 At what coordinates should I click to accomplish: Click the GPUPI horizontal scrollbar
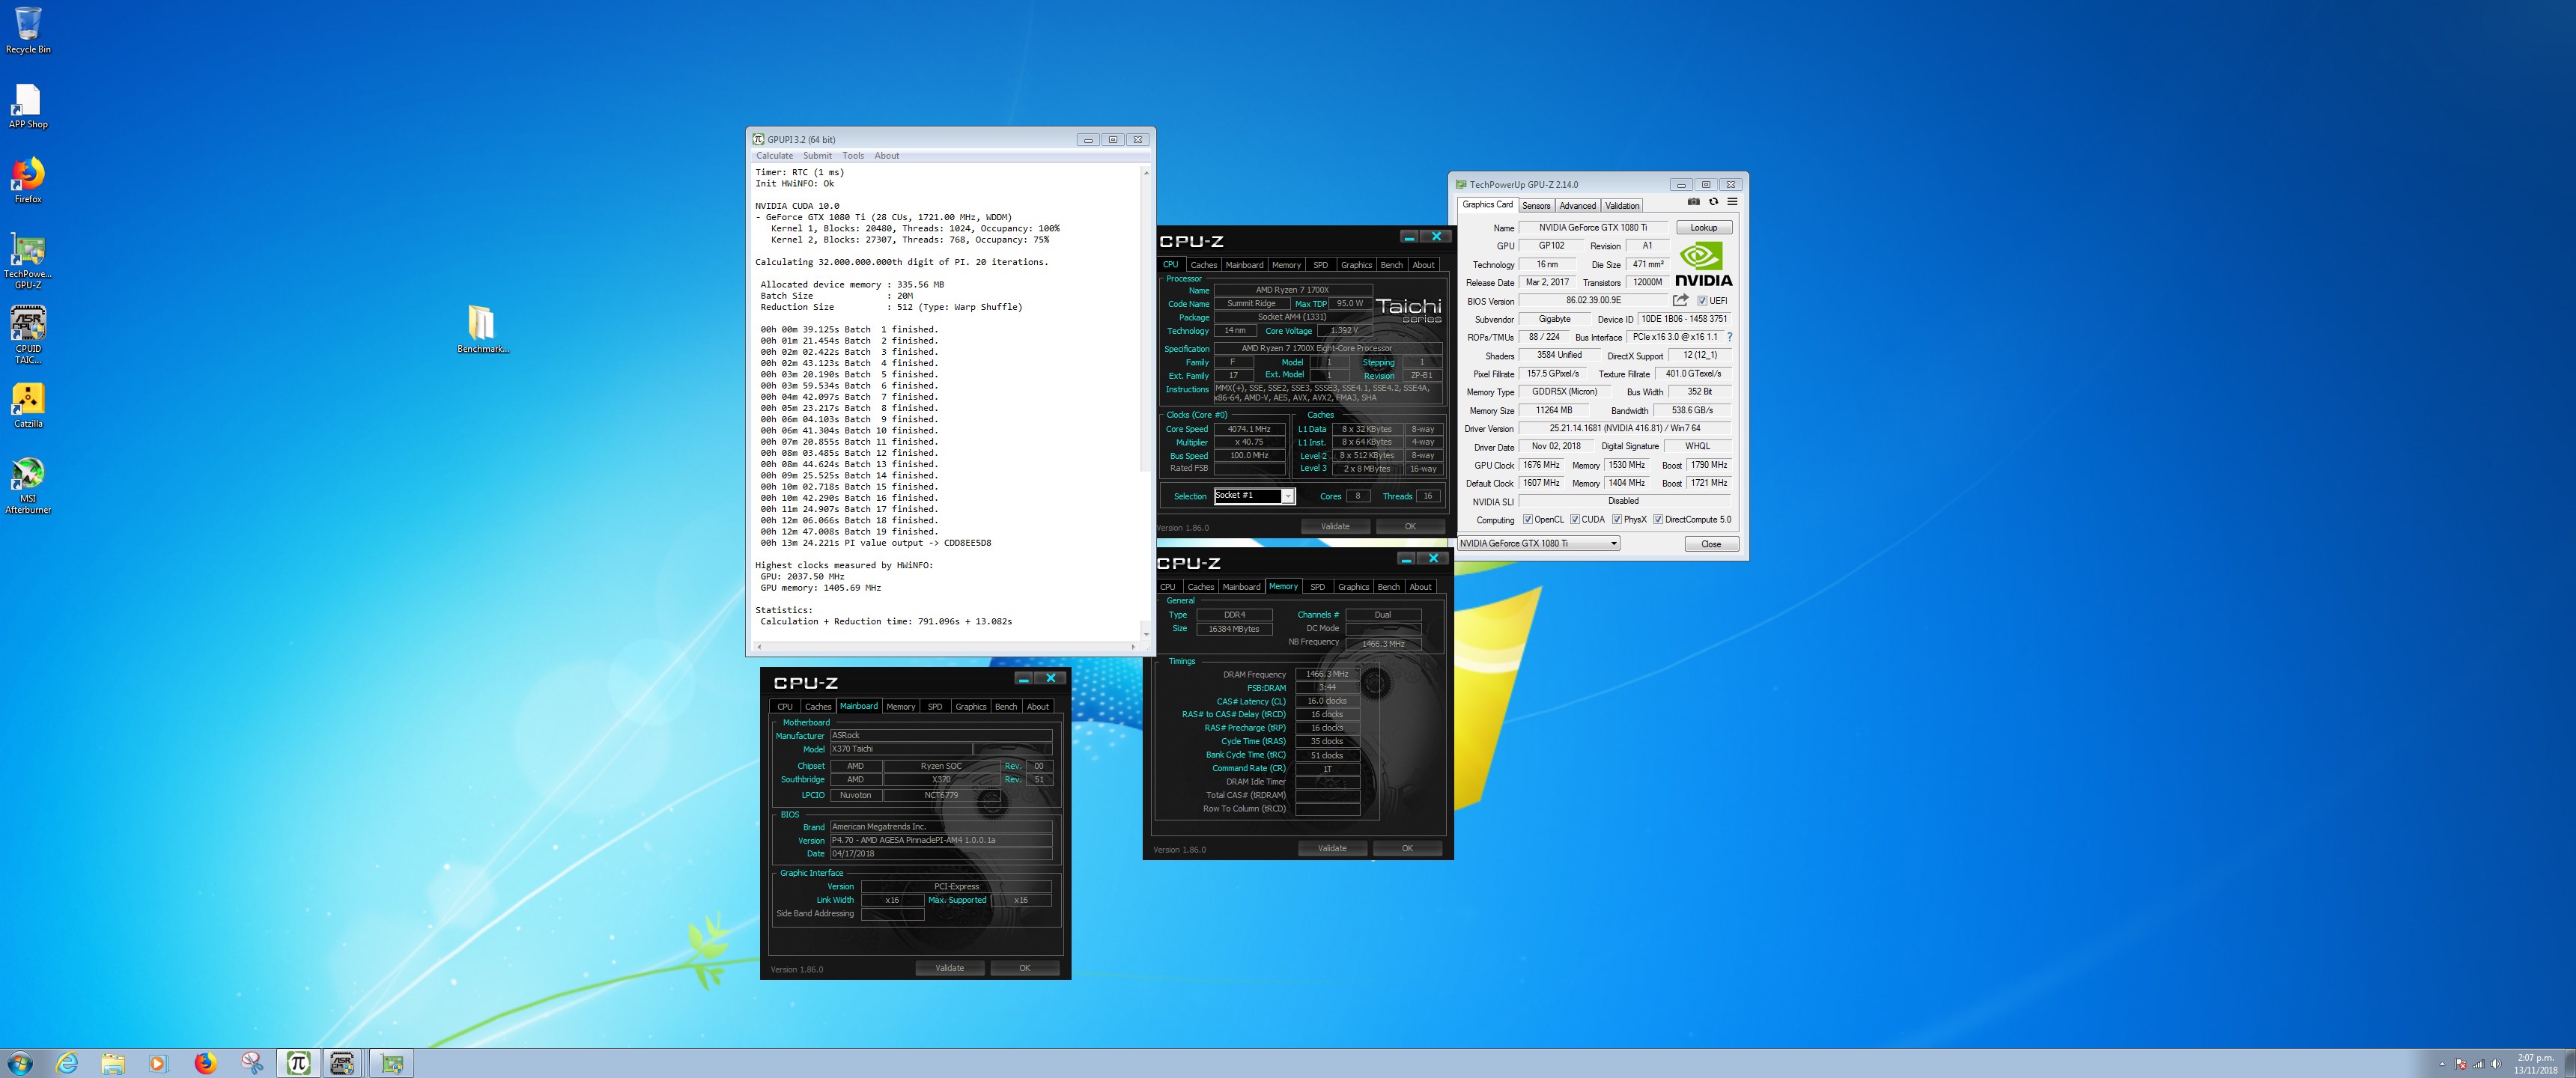tap(944, 647)
